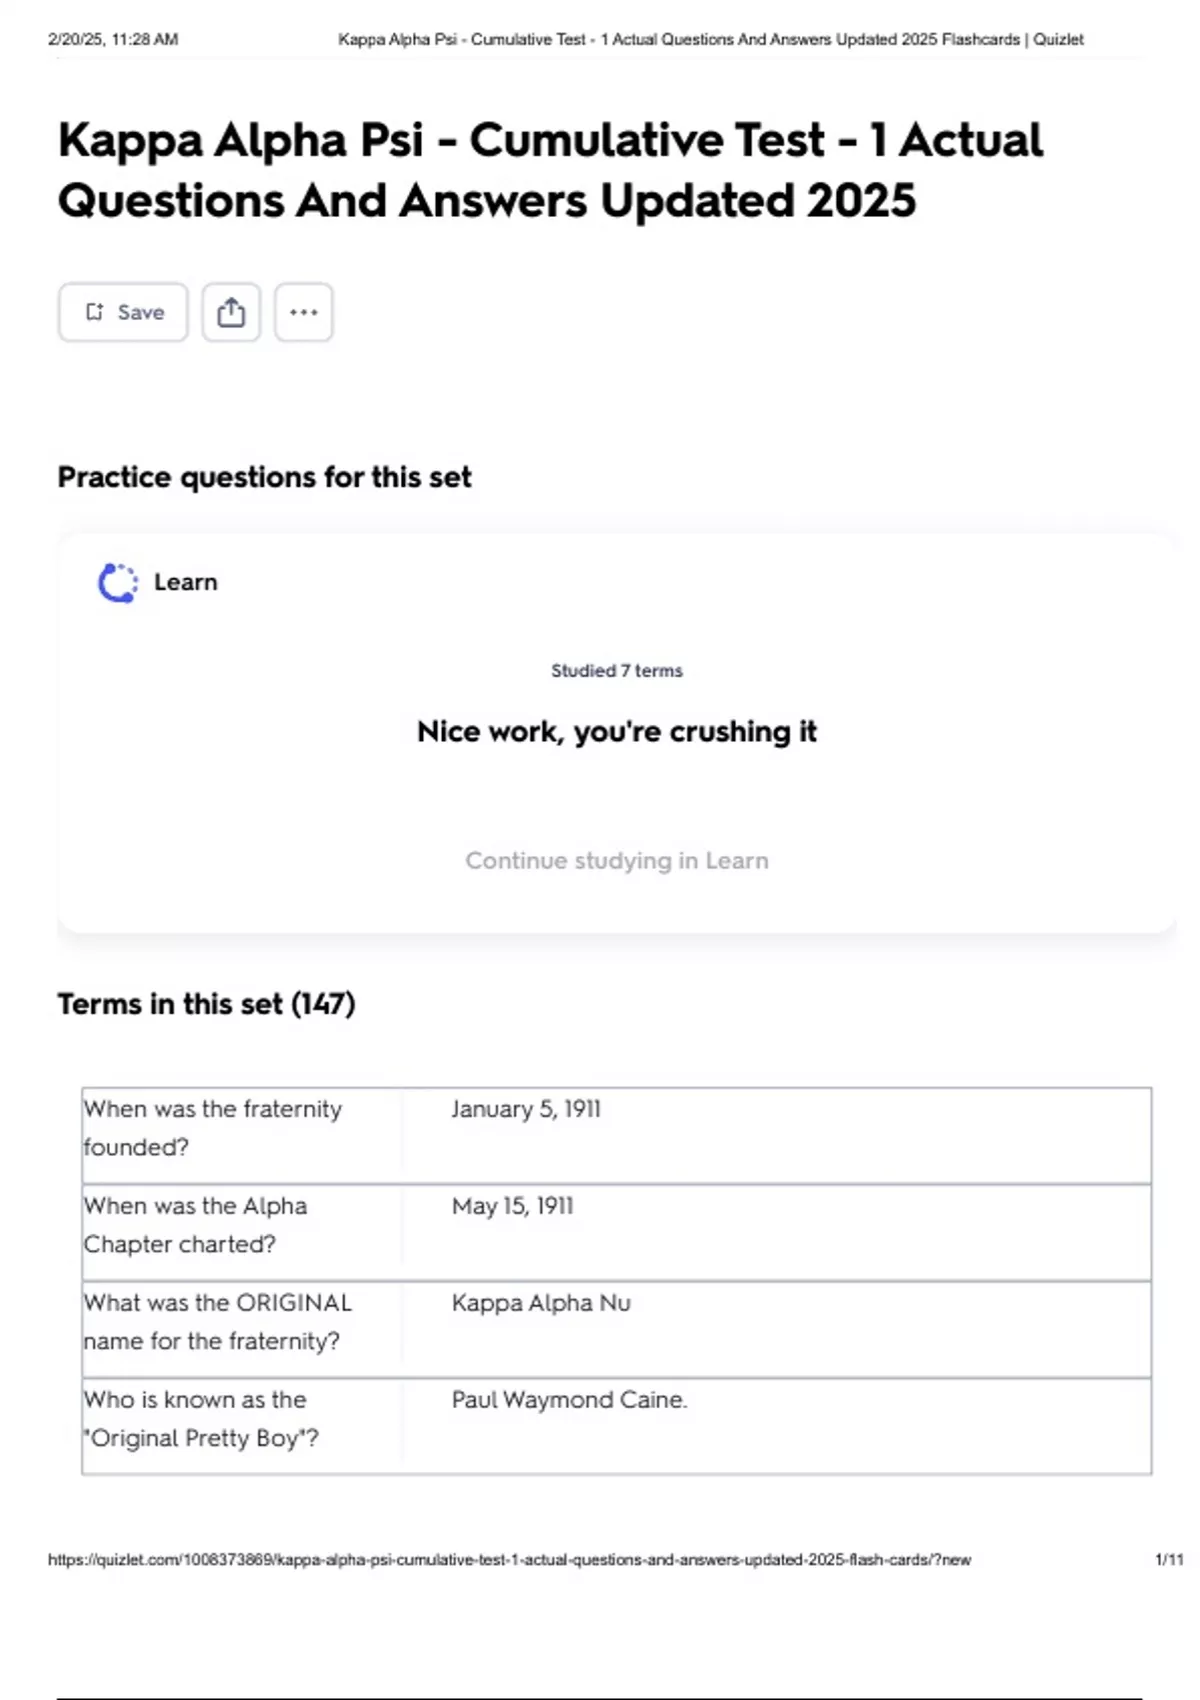The image size is (1200, 1700).
Task: Click the Studied 7 terms label
Action: click(616, 671)
